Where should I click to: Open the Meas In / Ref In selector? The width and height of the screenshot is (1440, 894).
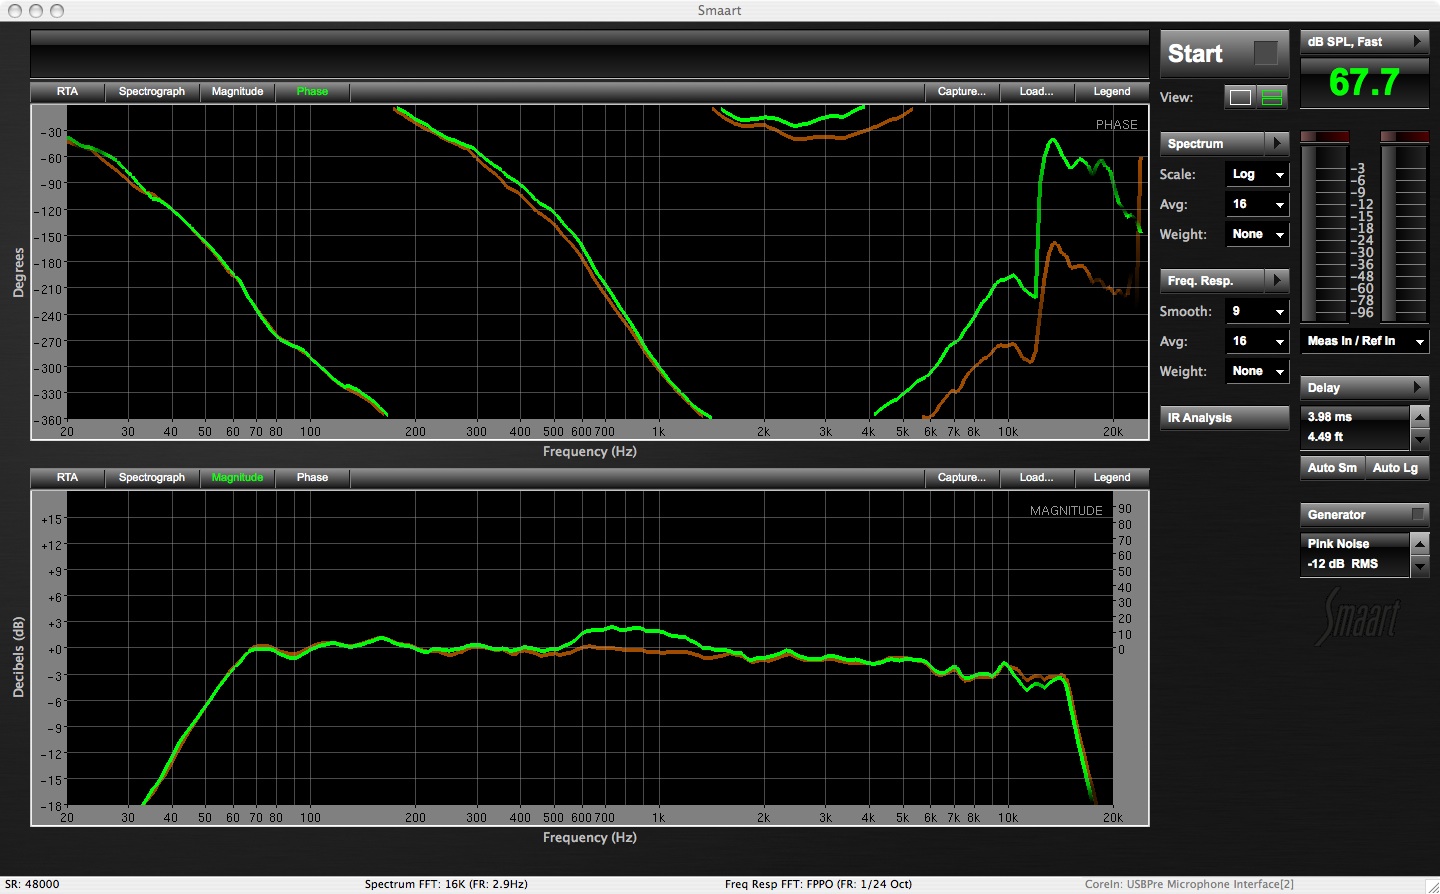point(1364,341)
